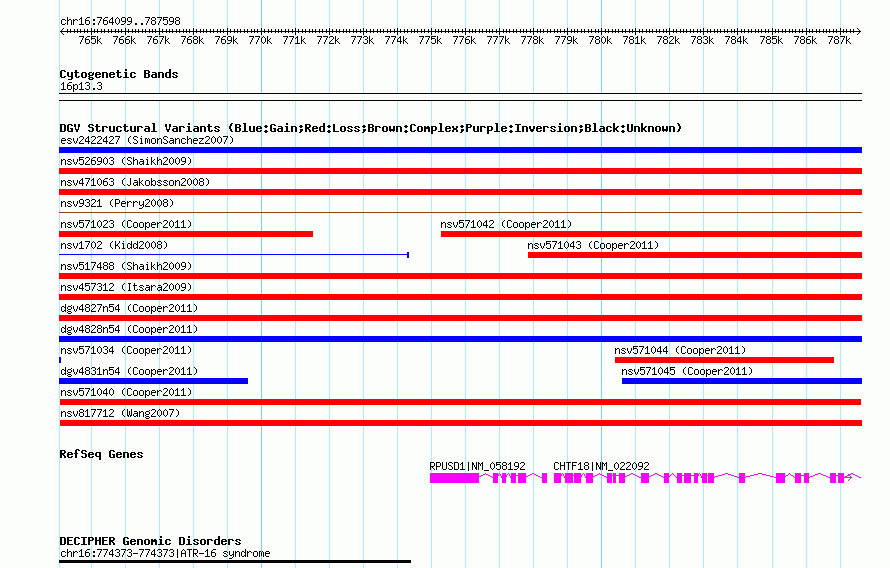The image size is (890, 568).
Task: Click the 787k ruler tick label
Action: coord(839,40)
